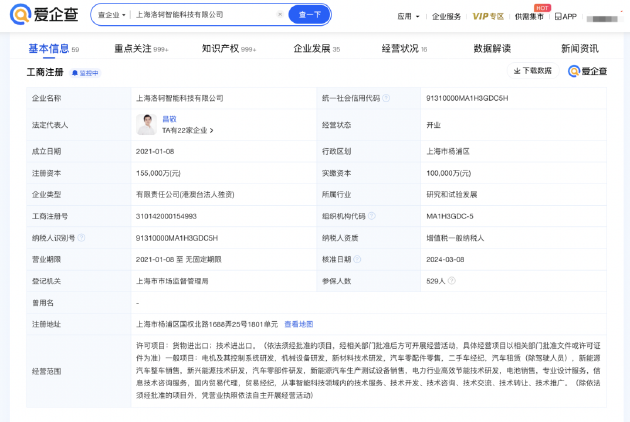Screen dimensions: 630x422
Task: Open the 企业服务 menu item
Action: point(446,16)
